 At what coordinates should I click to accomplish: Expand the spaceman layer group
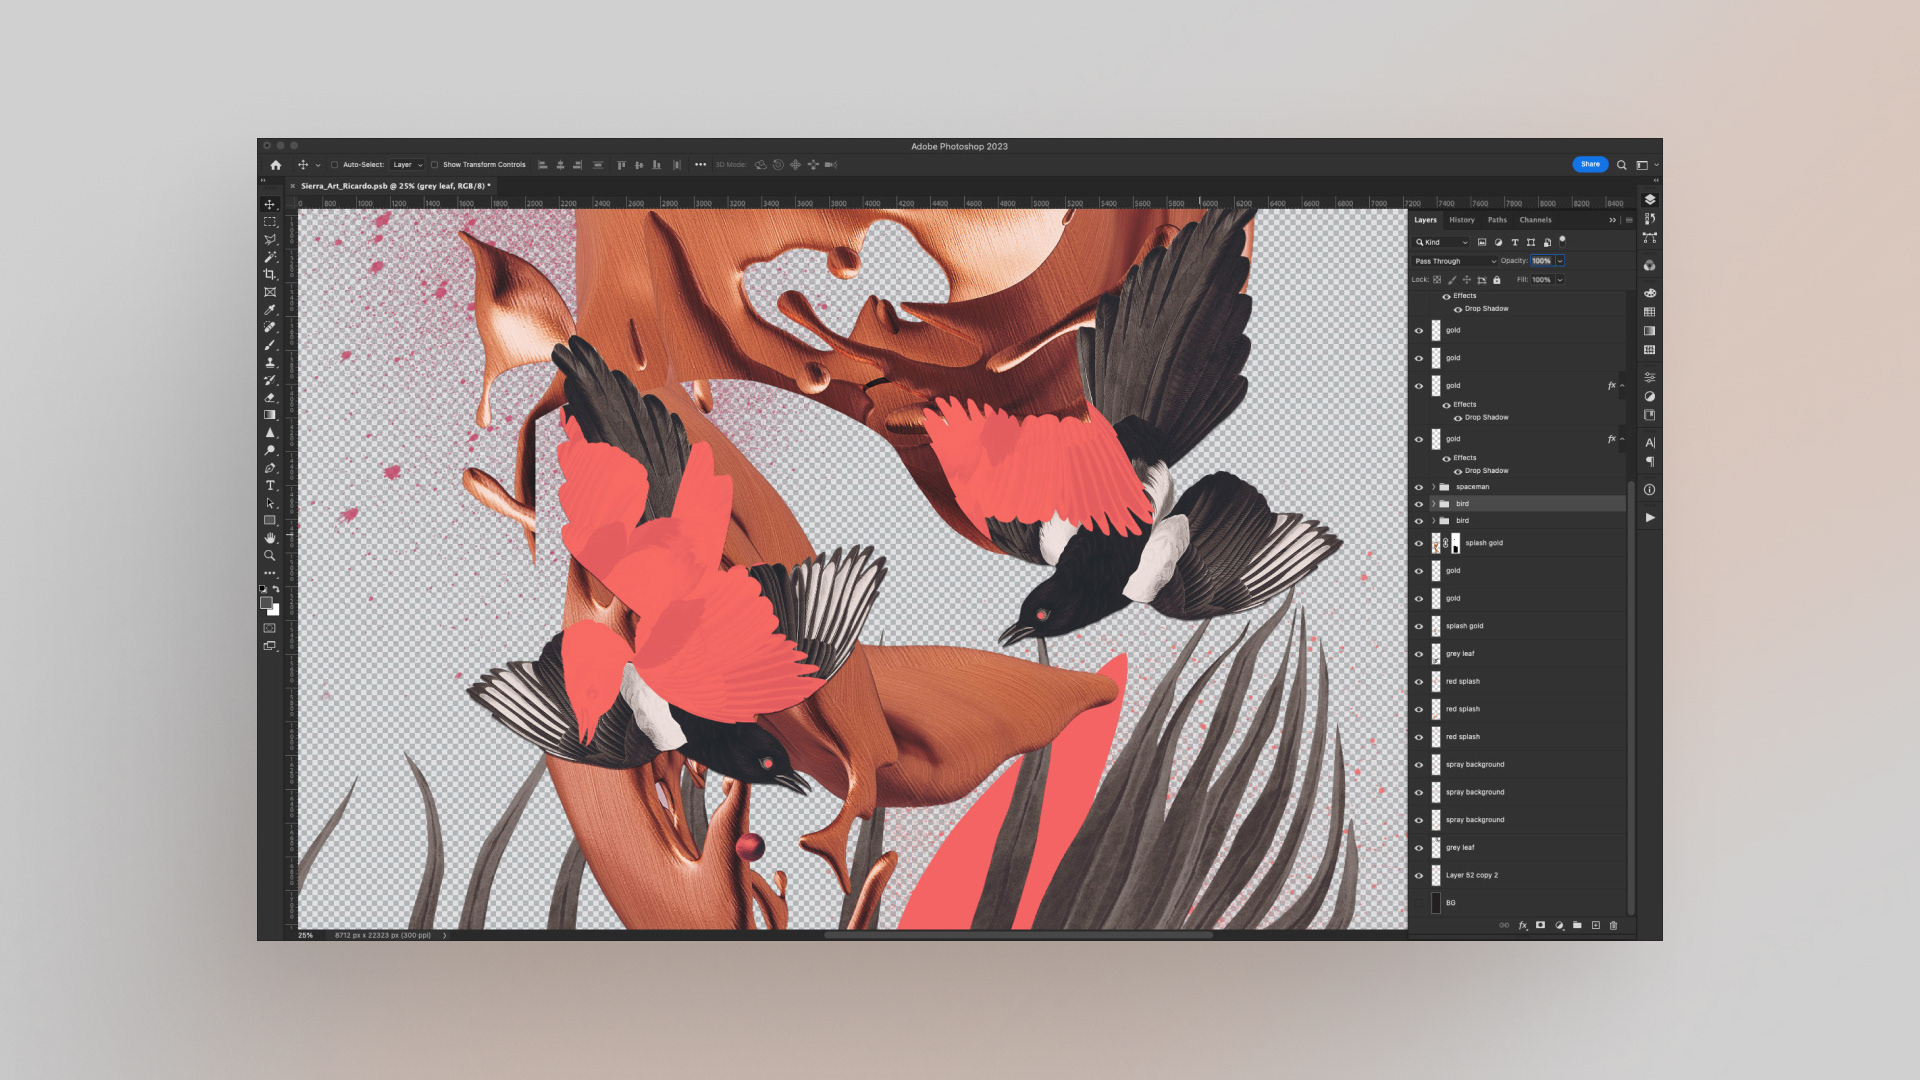tap(1433, 487)
